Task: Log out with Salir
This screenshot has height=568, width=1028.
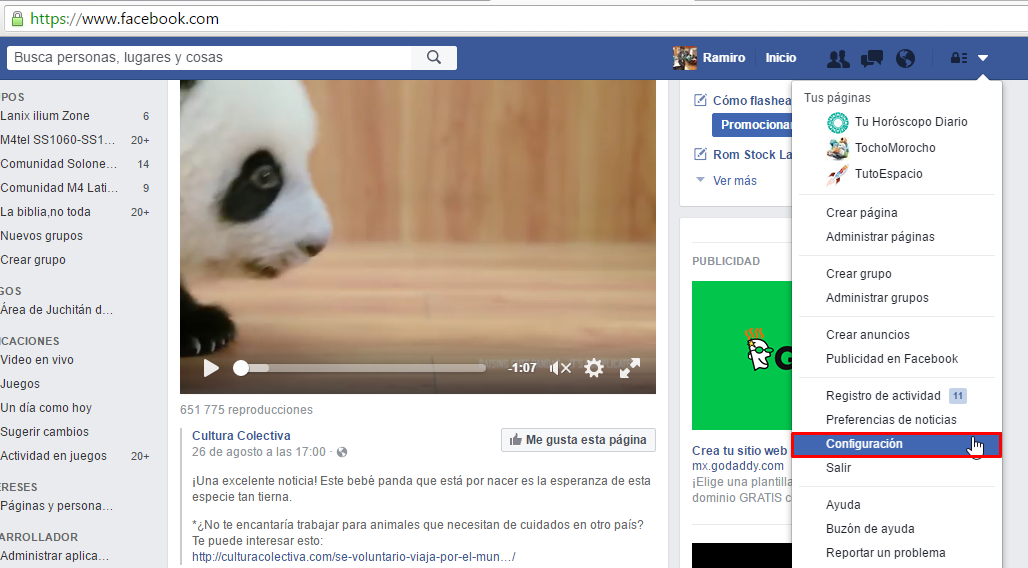Action: coord(838,468)
